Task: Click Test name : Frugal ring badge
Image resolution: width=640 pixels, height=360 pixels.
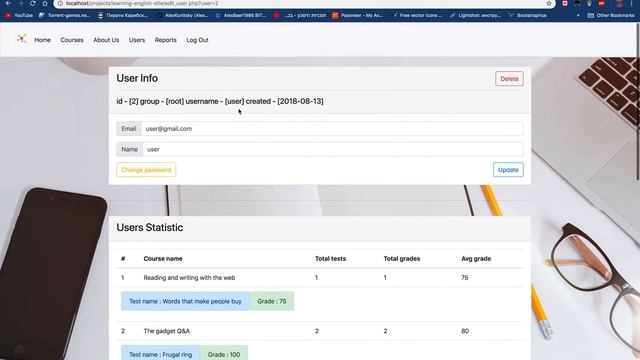Action: point(160,354)
